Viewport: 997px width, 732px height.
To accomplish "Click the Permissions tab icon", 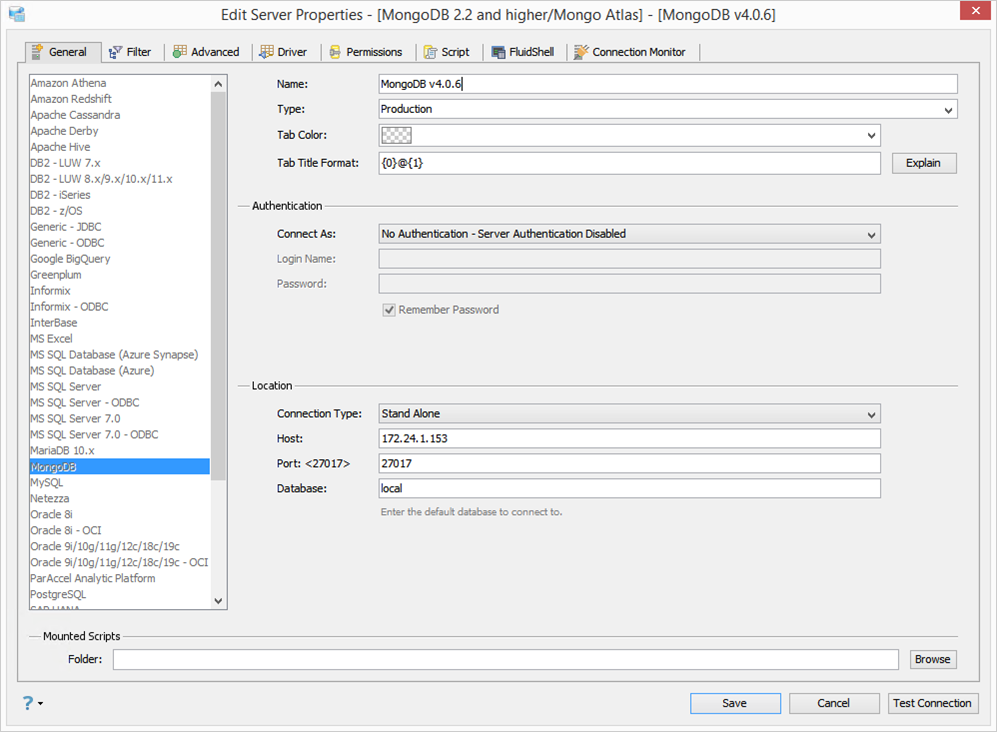I will [335, 52].
